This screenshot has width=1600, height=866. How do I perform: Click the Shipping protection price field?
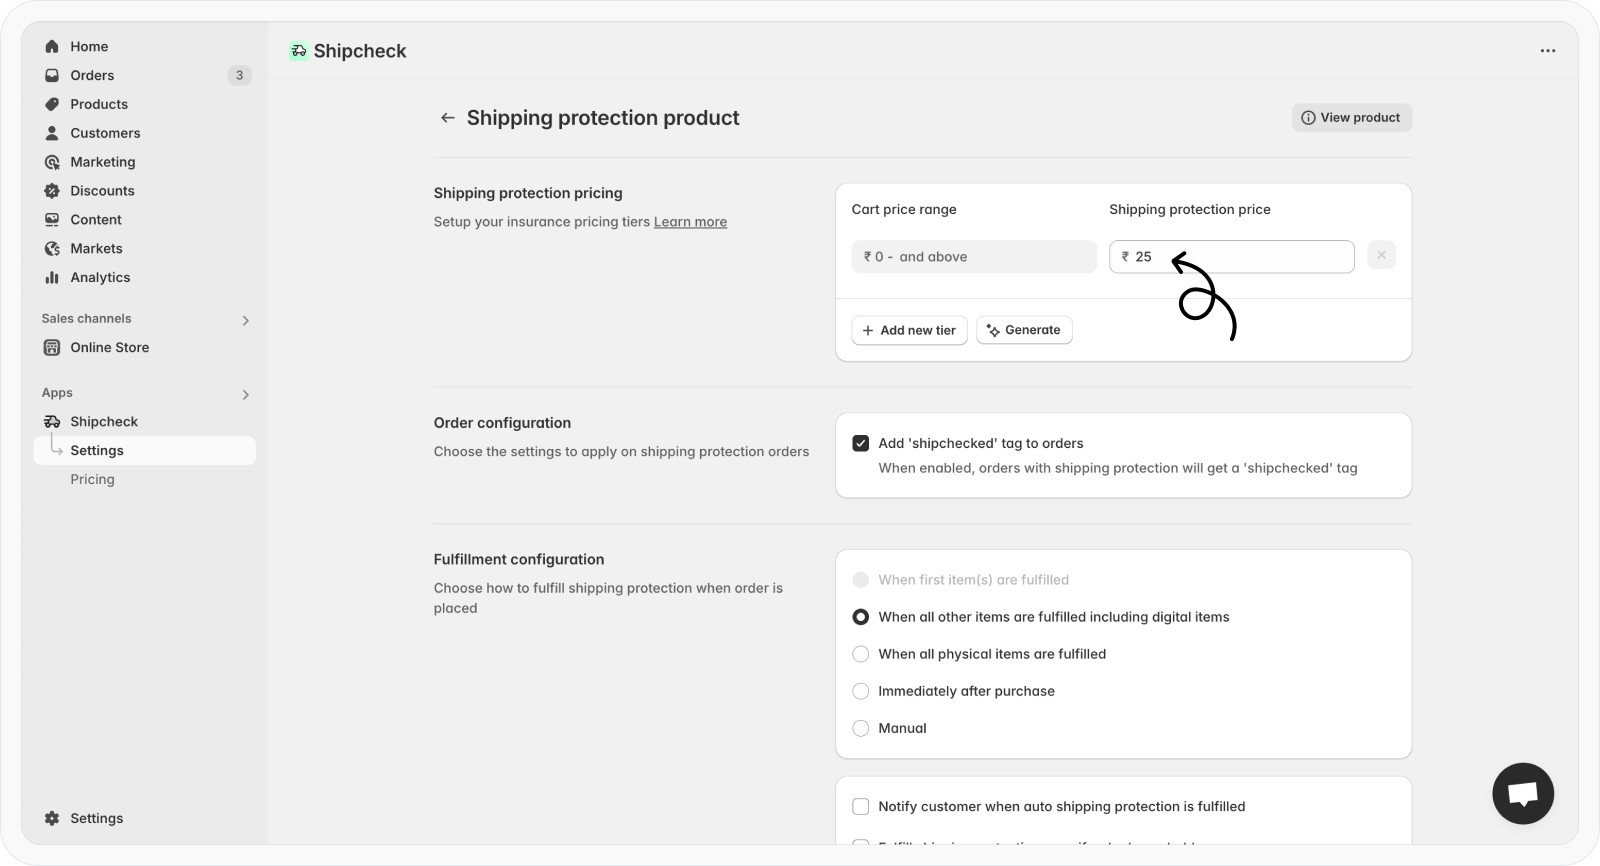coord(1232,257)
